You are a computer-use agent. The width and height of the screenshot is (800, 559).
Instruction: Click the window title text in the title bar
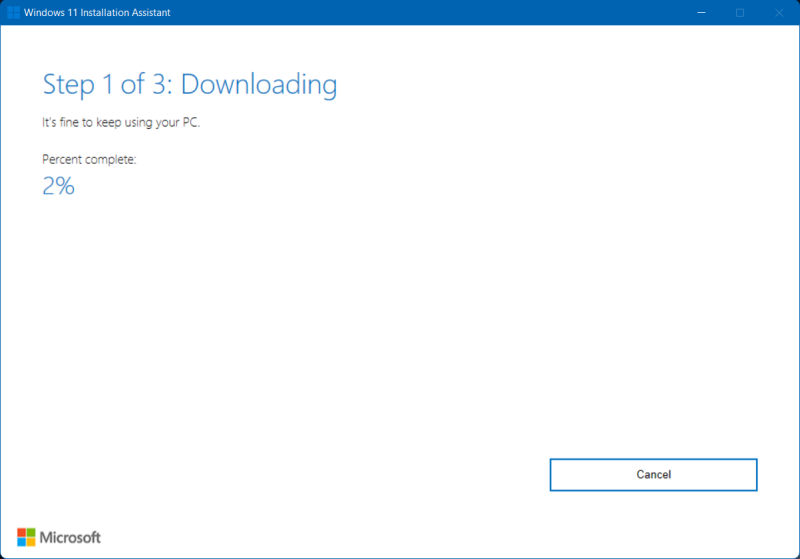pos(90,12)
